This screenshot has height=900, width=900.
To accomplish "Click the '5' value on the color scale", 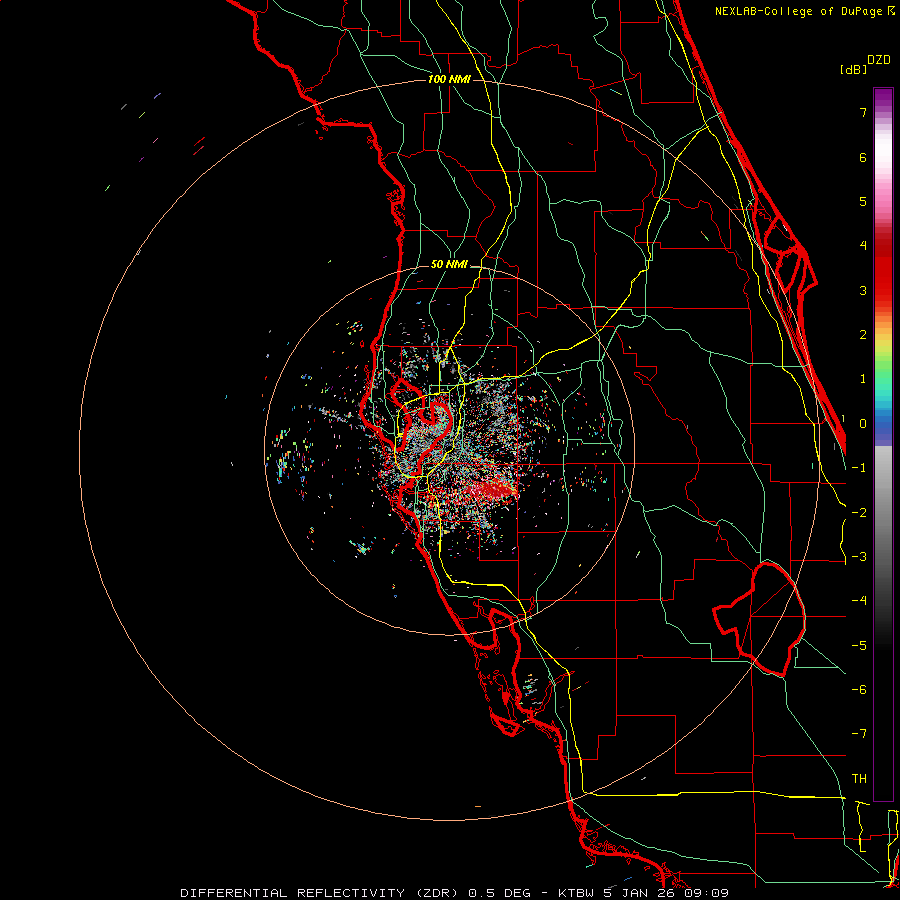I will (863, 201).
